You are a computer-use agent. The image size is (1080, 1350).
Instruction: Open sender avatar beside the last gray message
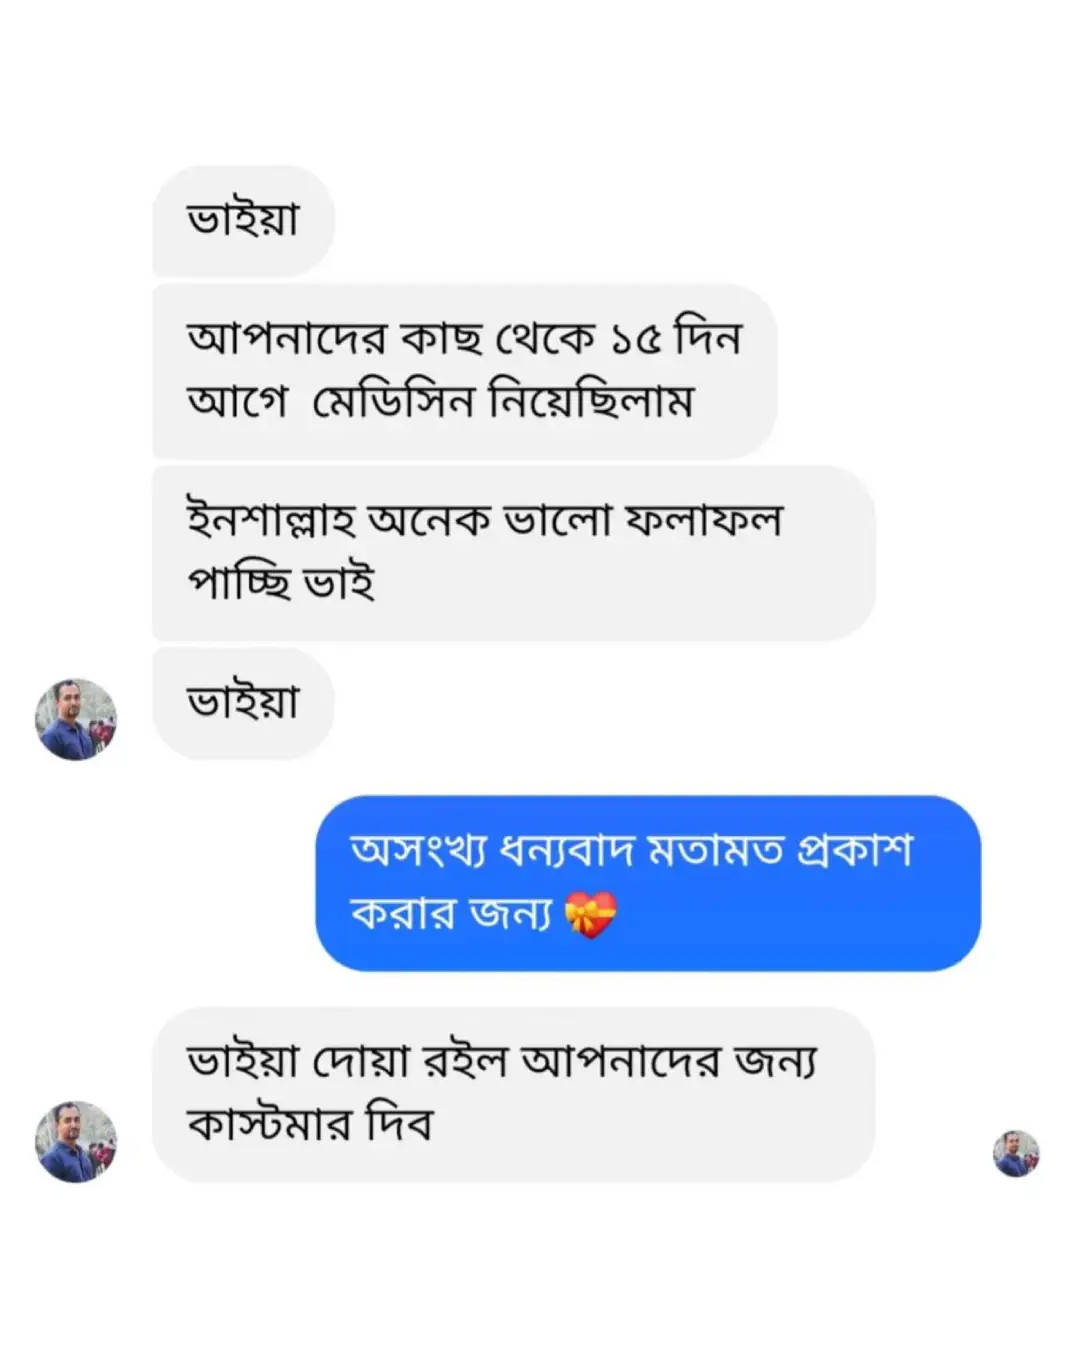[76, 1142]
